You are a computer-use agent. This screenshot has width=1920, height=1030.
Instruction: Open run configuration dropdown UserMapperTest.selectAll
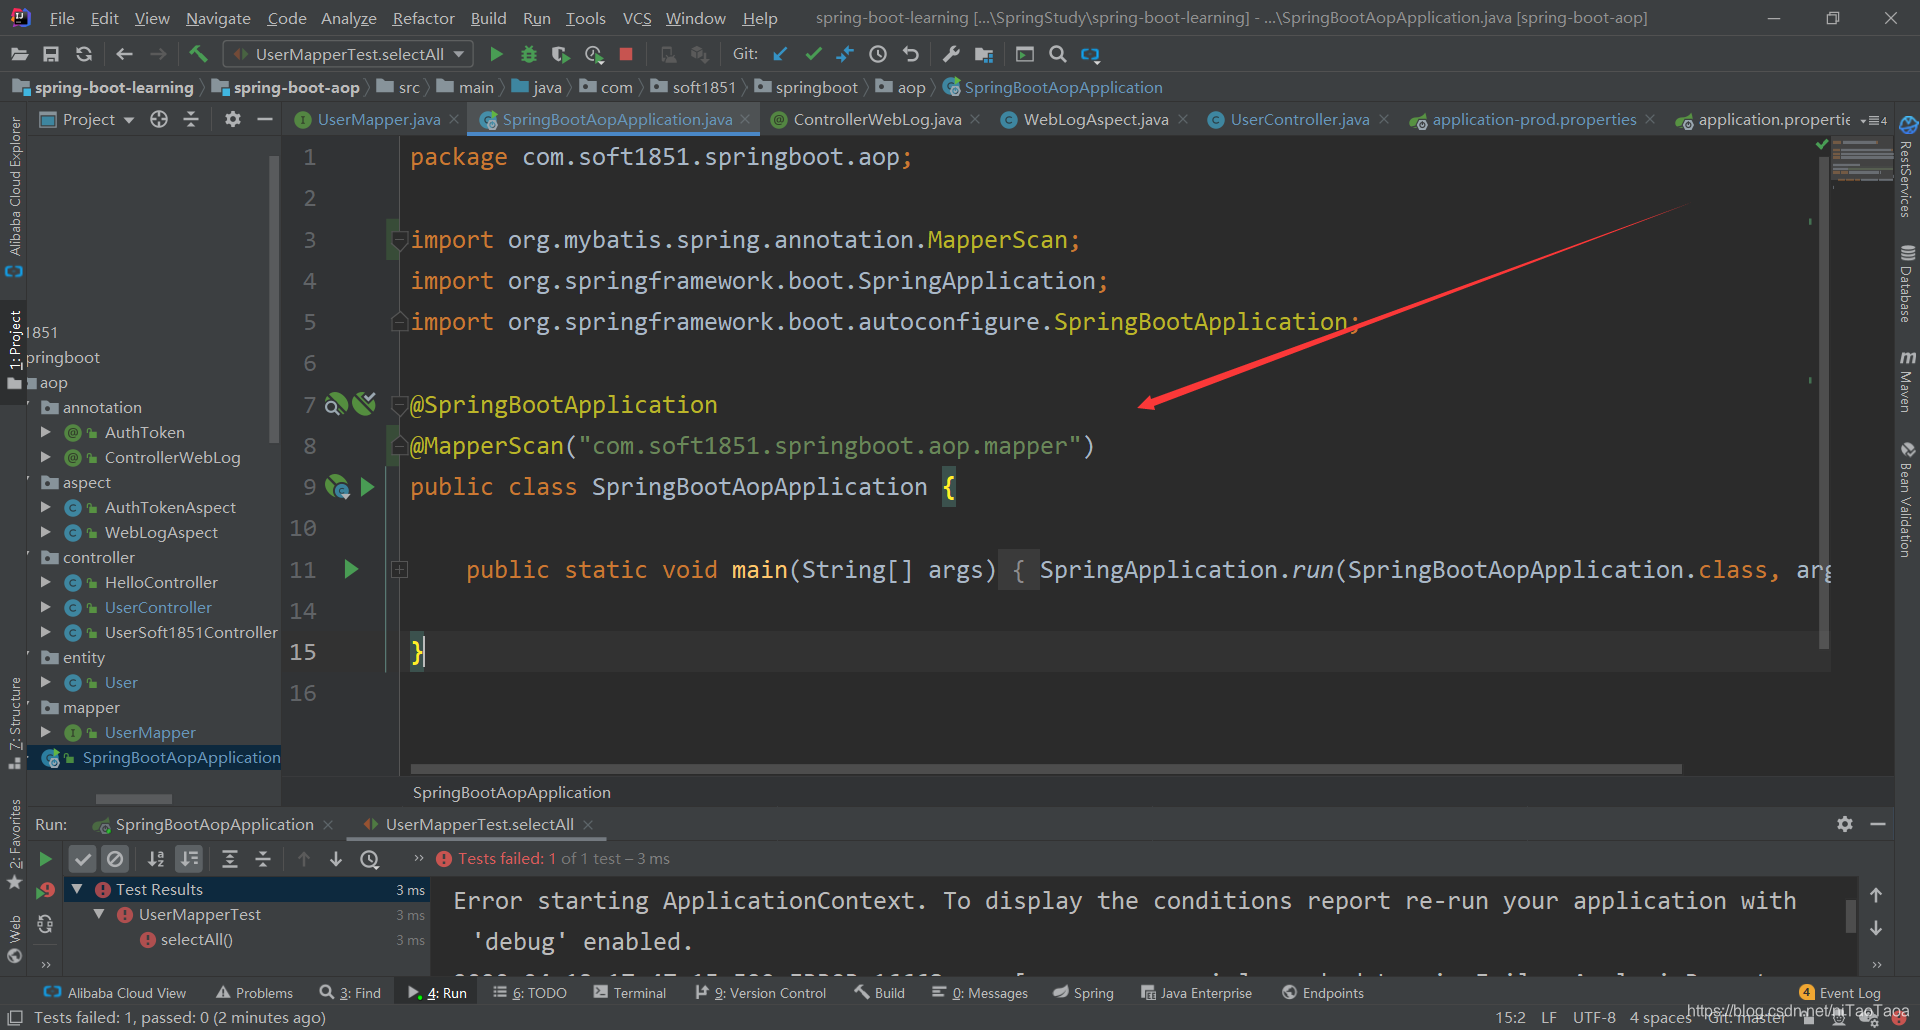tap(348, 54)
